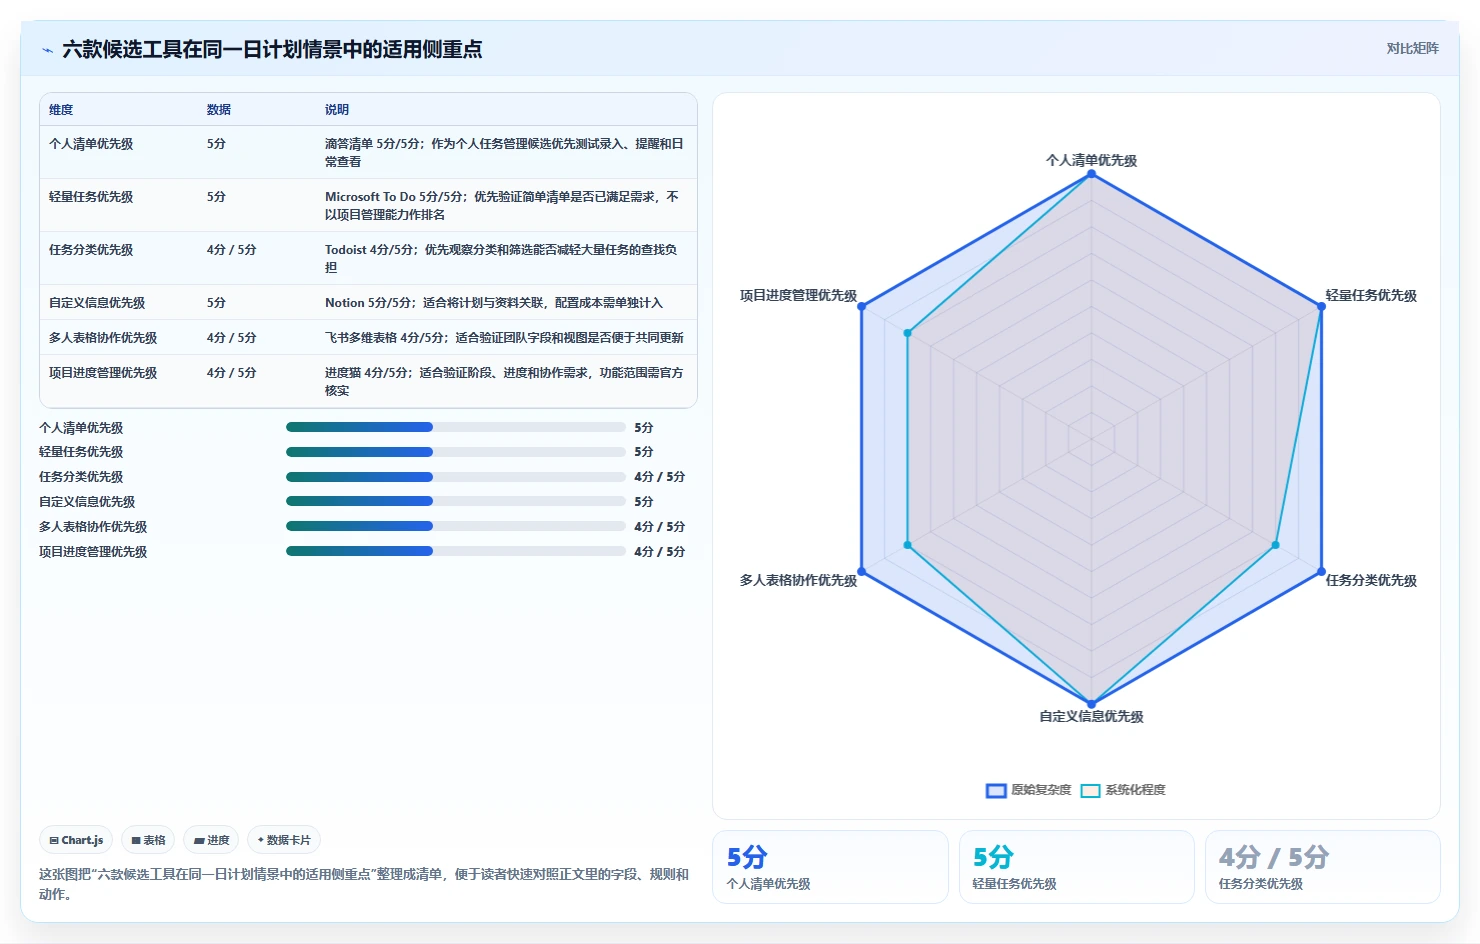Toggle the 原始复杂度 legend swatch

tap(996, 790)
